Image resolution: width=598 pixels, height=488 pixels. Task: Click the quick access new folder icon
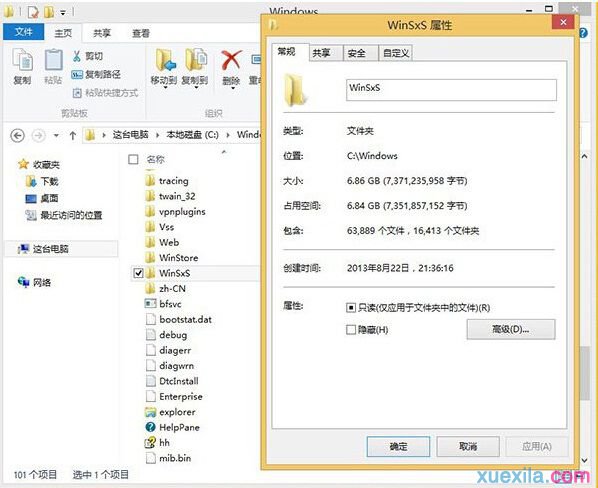[49, 12]
